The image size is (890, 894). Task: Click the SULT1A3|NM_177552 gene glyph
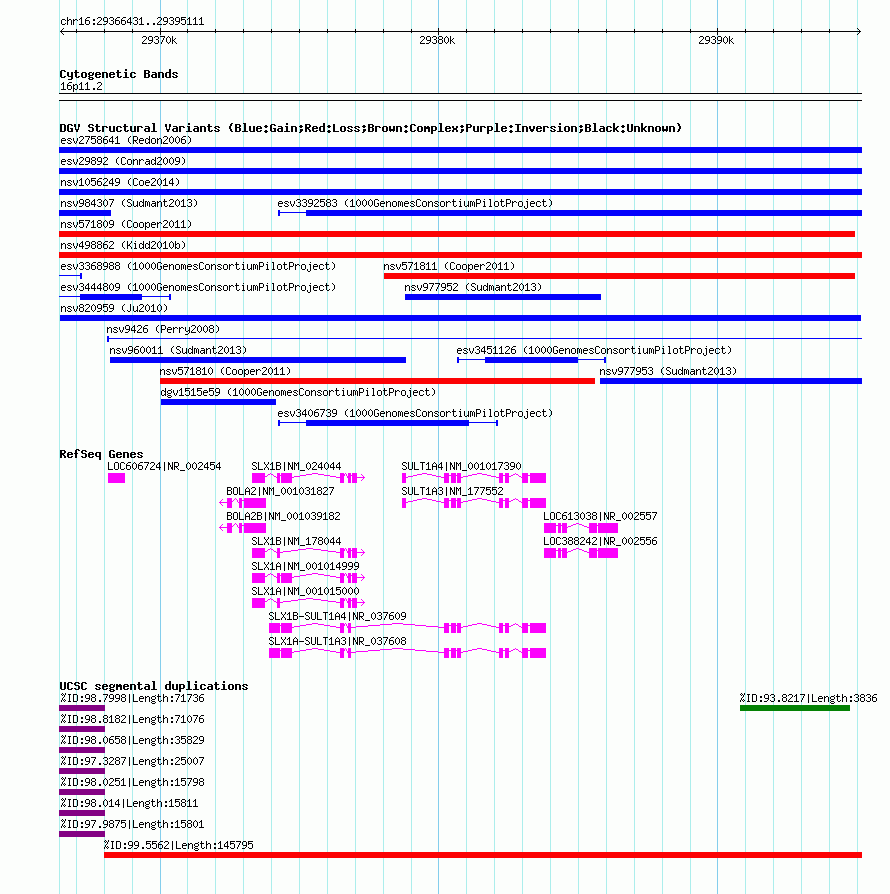pos(474,503)
